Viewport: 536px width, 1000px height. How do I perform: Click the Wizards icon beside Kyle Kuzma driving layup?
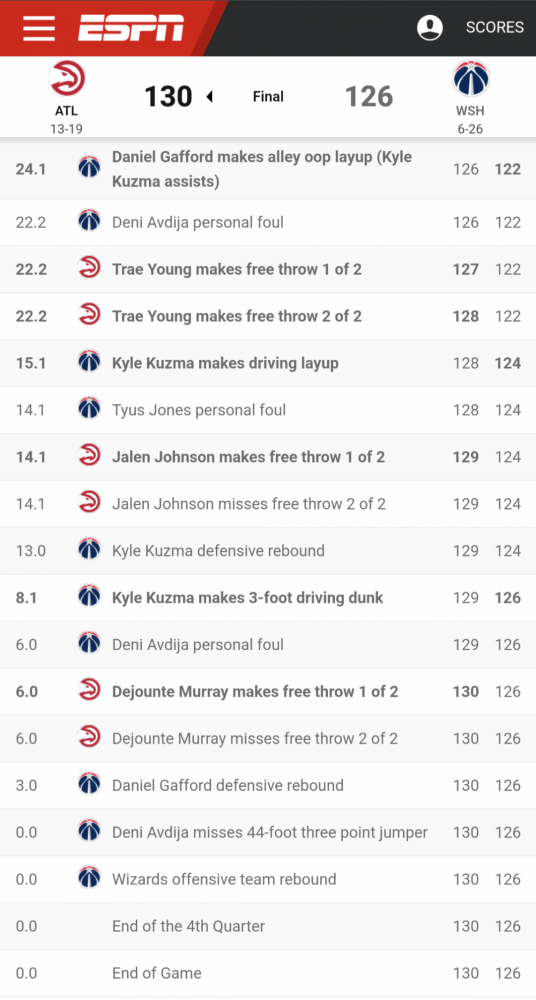pyautogui.click(x=89, y=363)
